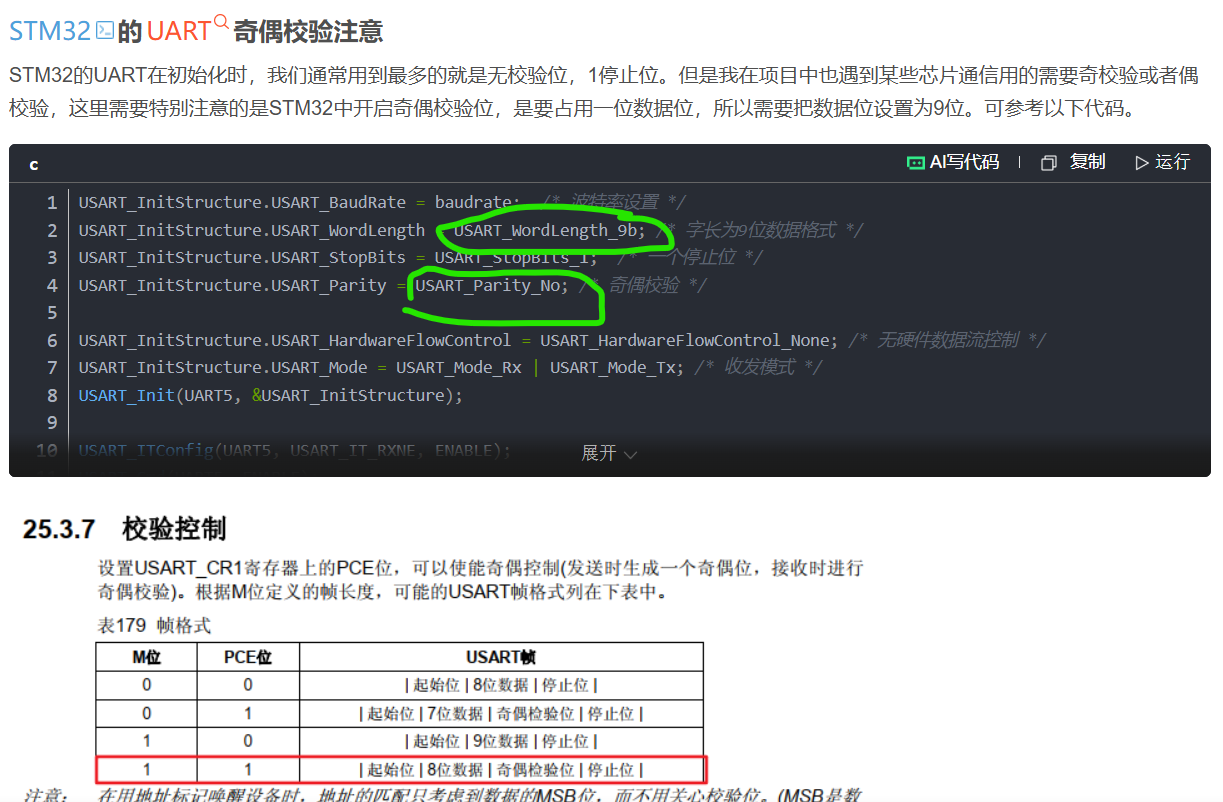Click the USART_BaudRate code line
Viewport: 1223px width, 802px height.
383,203
